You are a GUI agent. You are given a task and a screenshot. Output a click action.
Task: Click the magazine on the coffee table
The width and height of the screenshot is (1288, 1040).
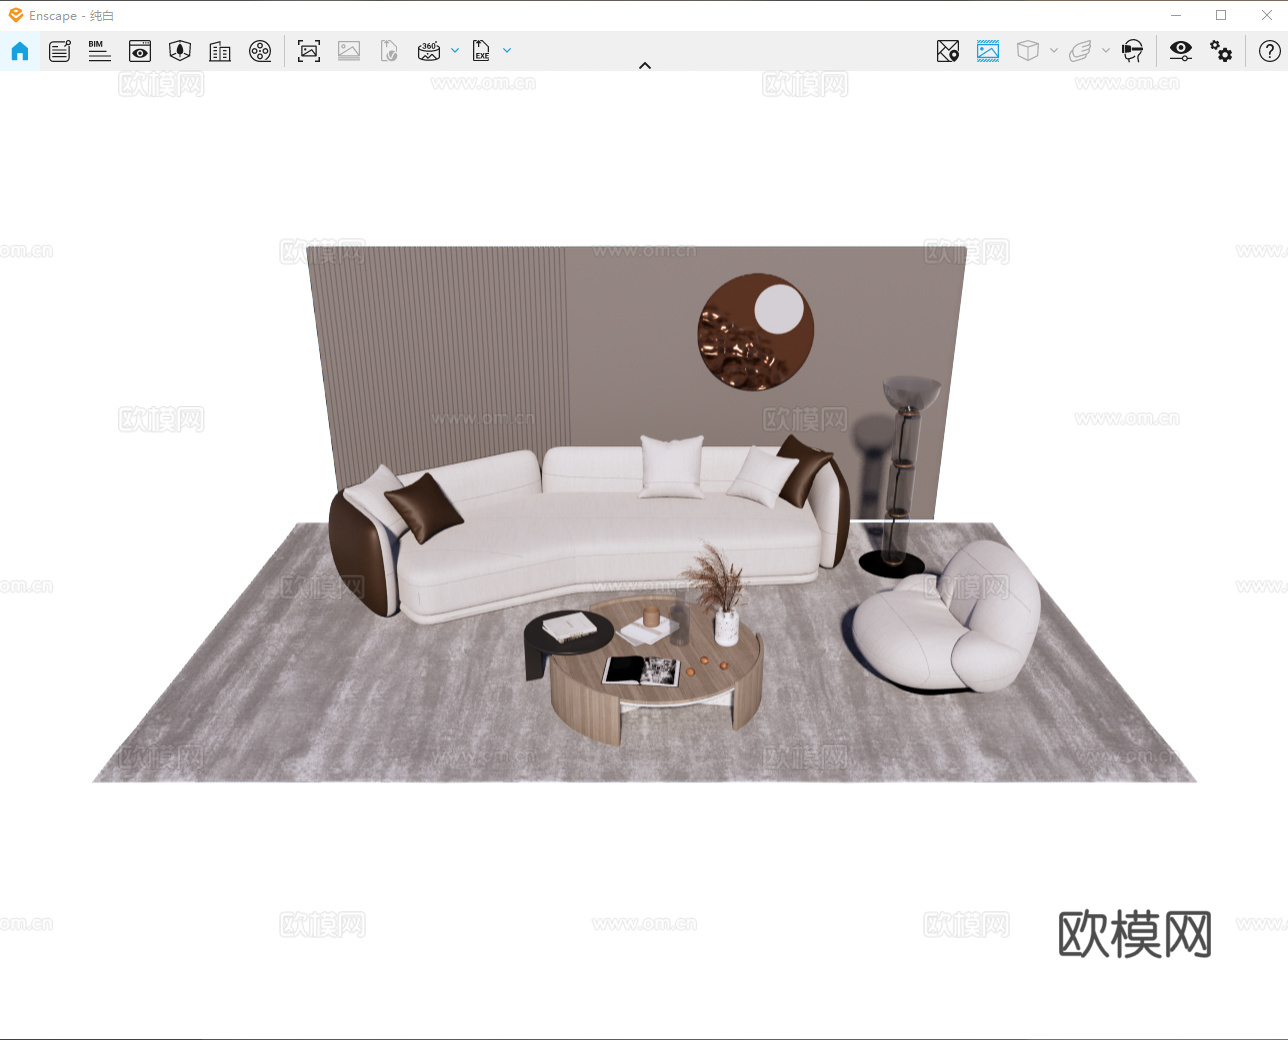tap(642, 670)
